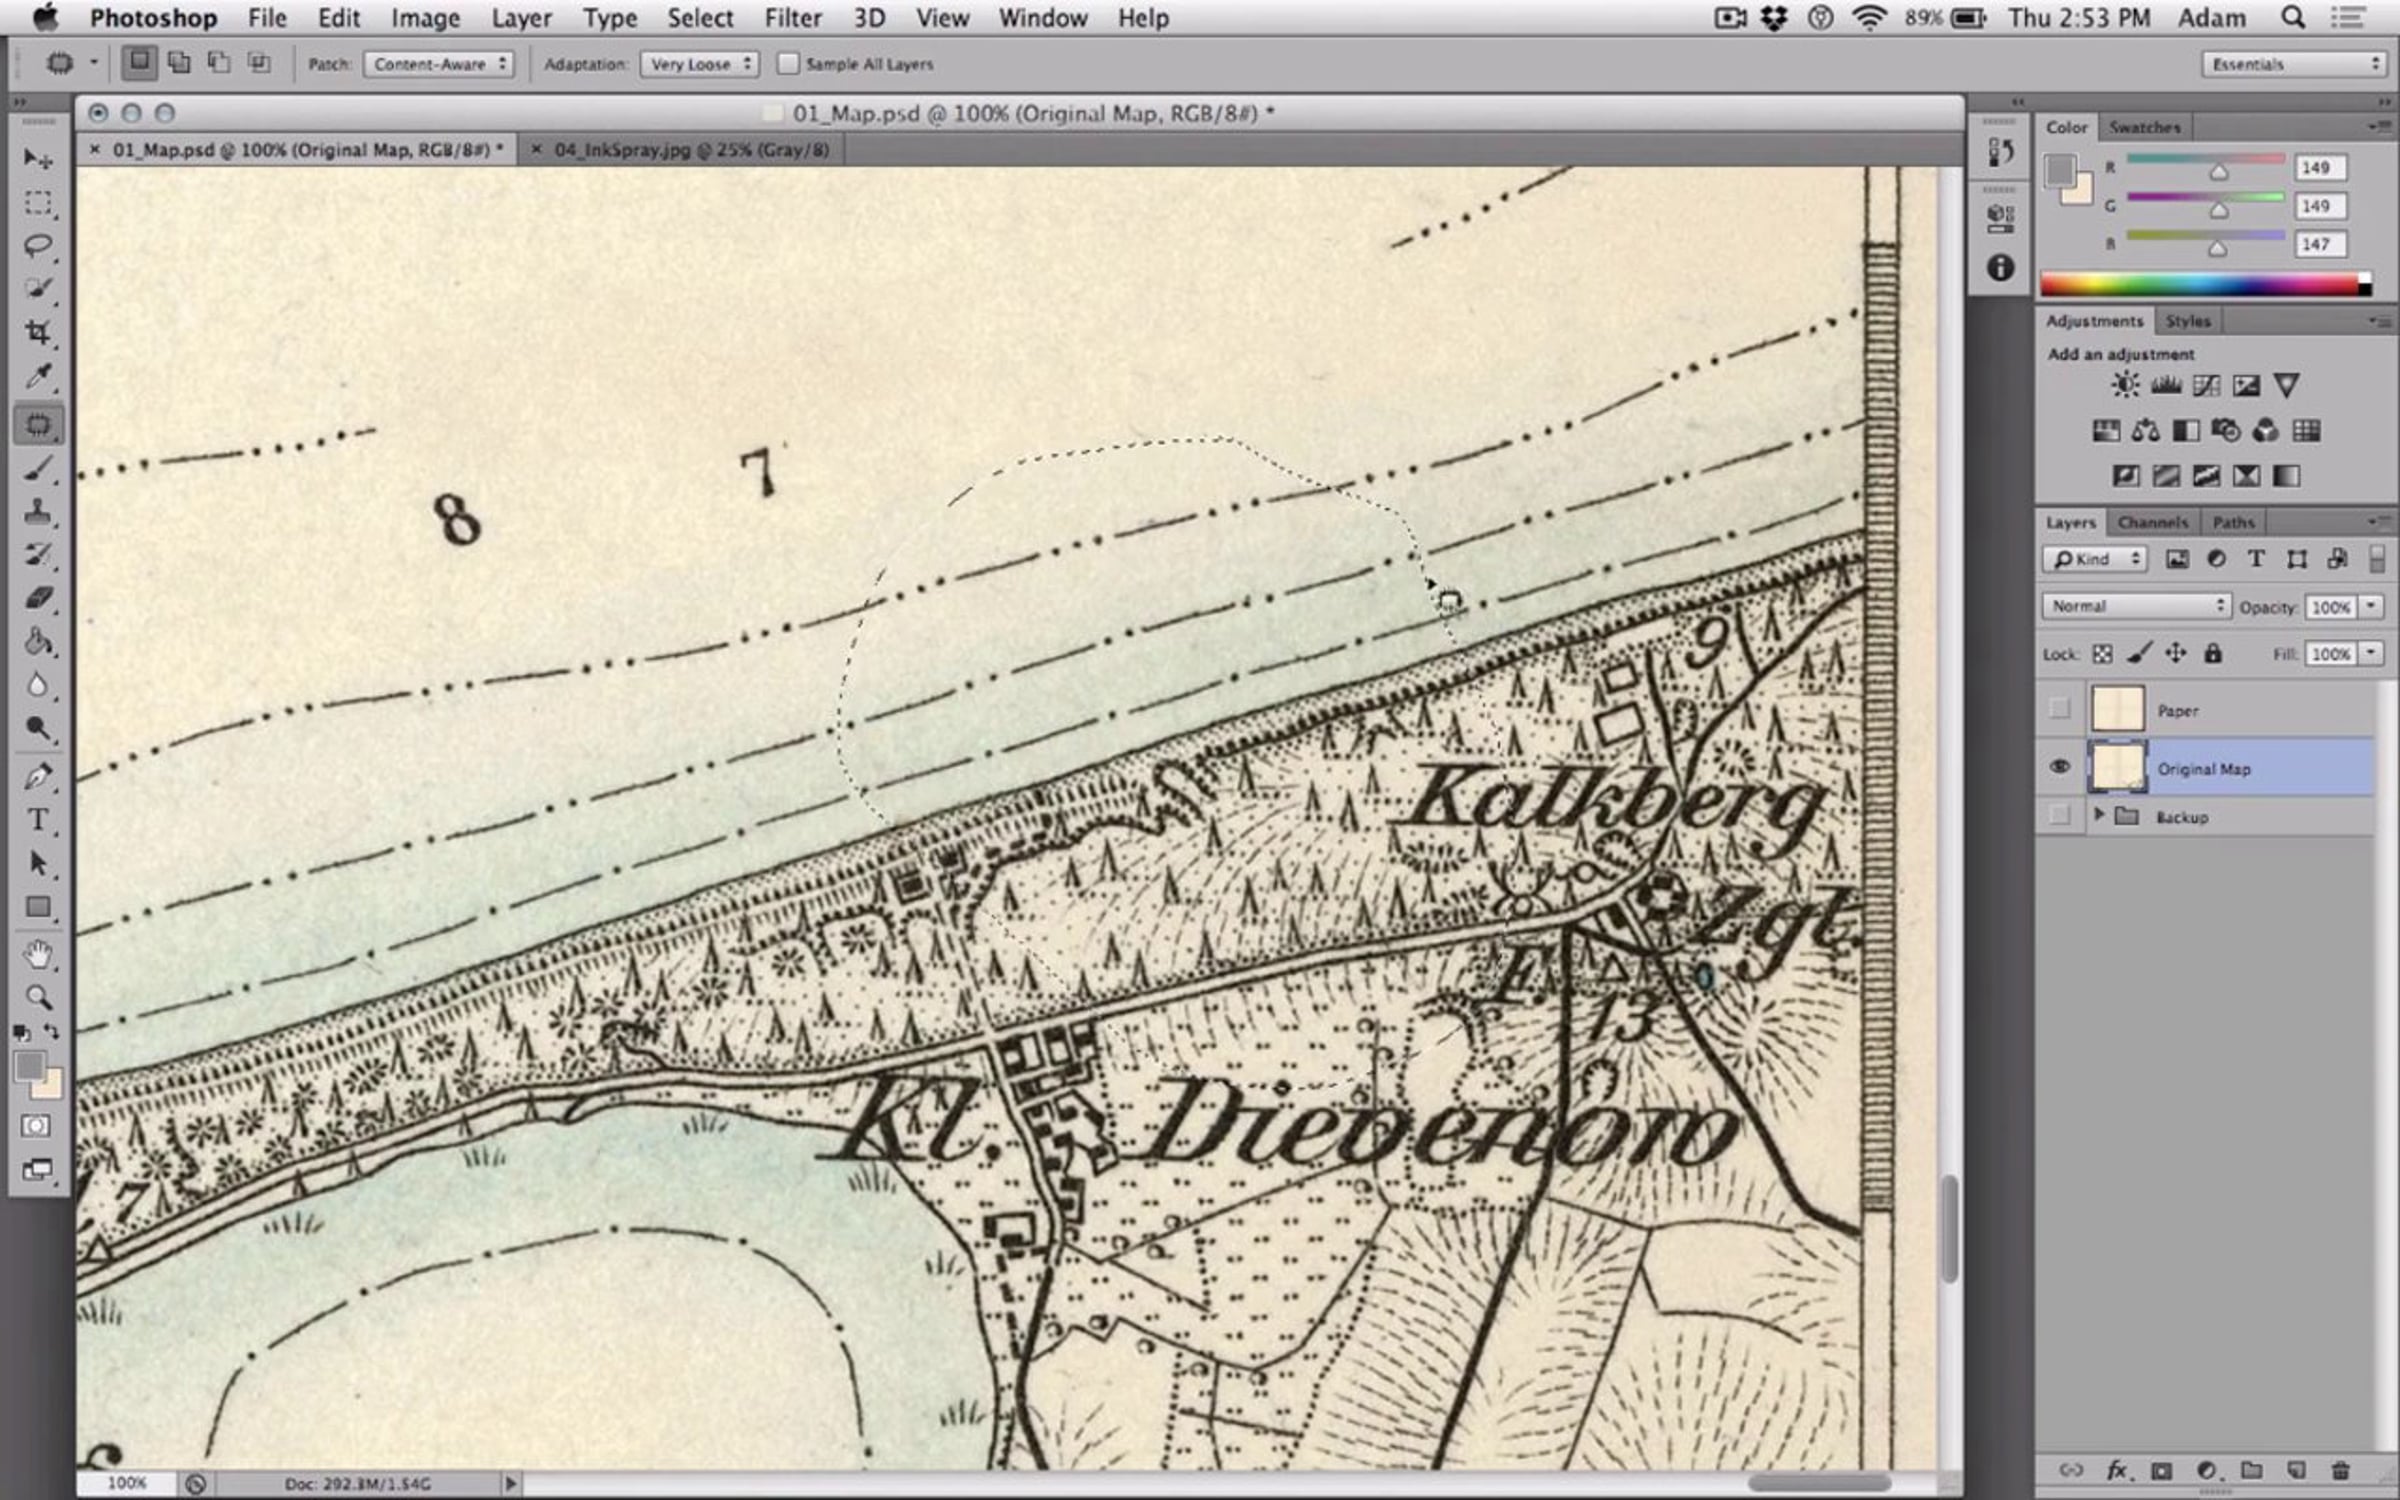
Task: Select the Crop tool
Action: [38, 332]
